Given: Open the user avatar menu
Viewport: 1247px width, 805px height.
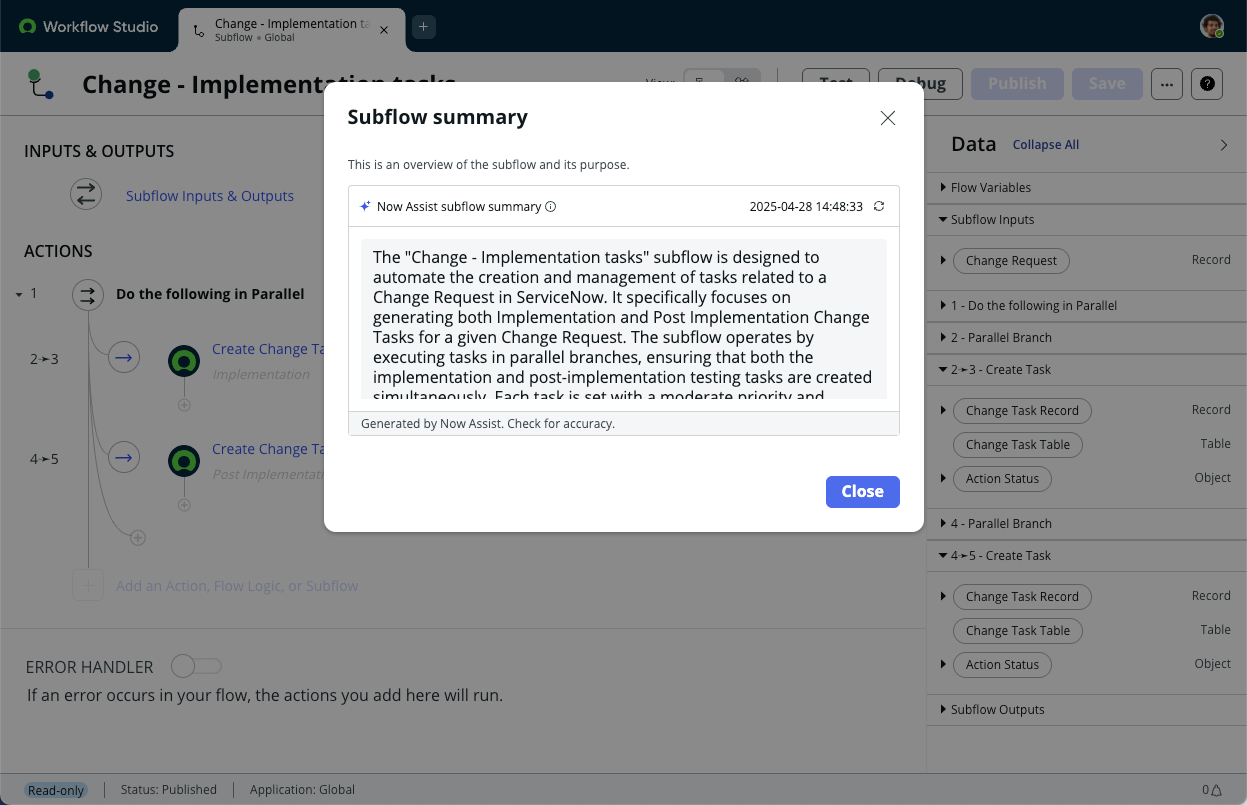Looking at the screenshot, I should click(1212, 27).
